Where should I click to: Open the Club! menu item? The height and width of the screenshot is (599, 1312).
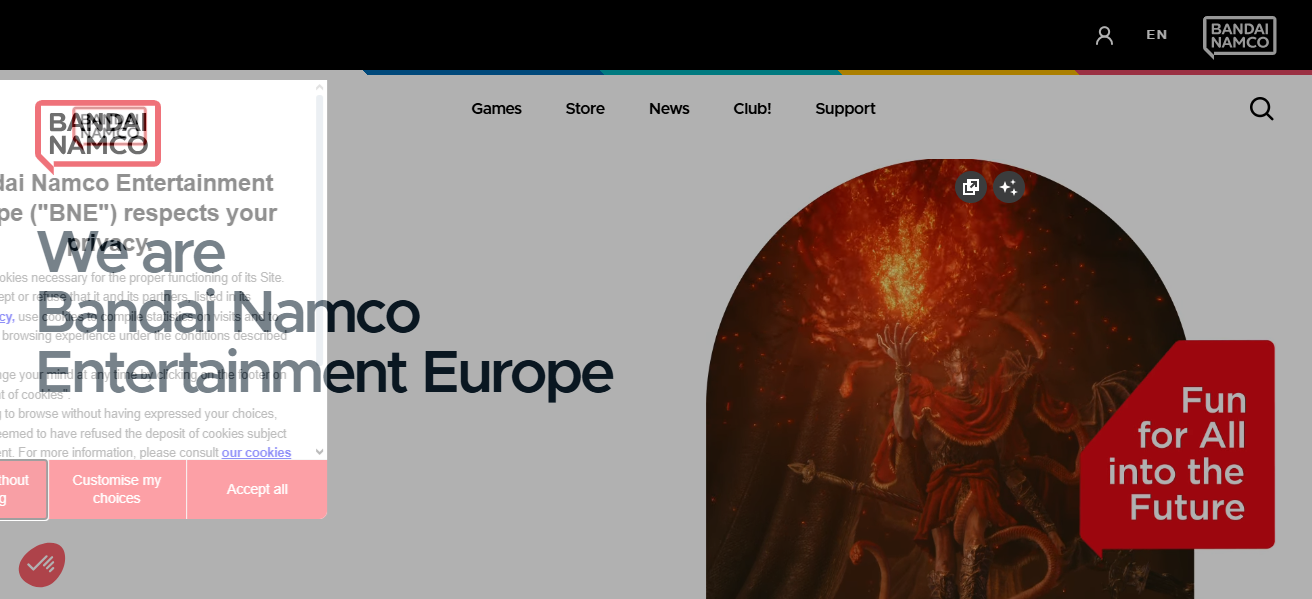point(752,108)
